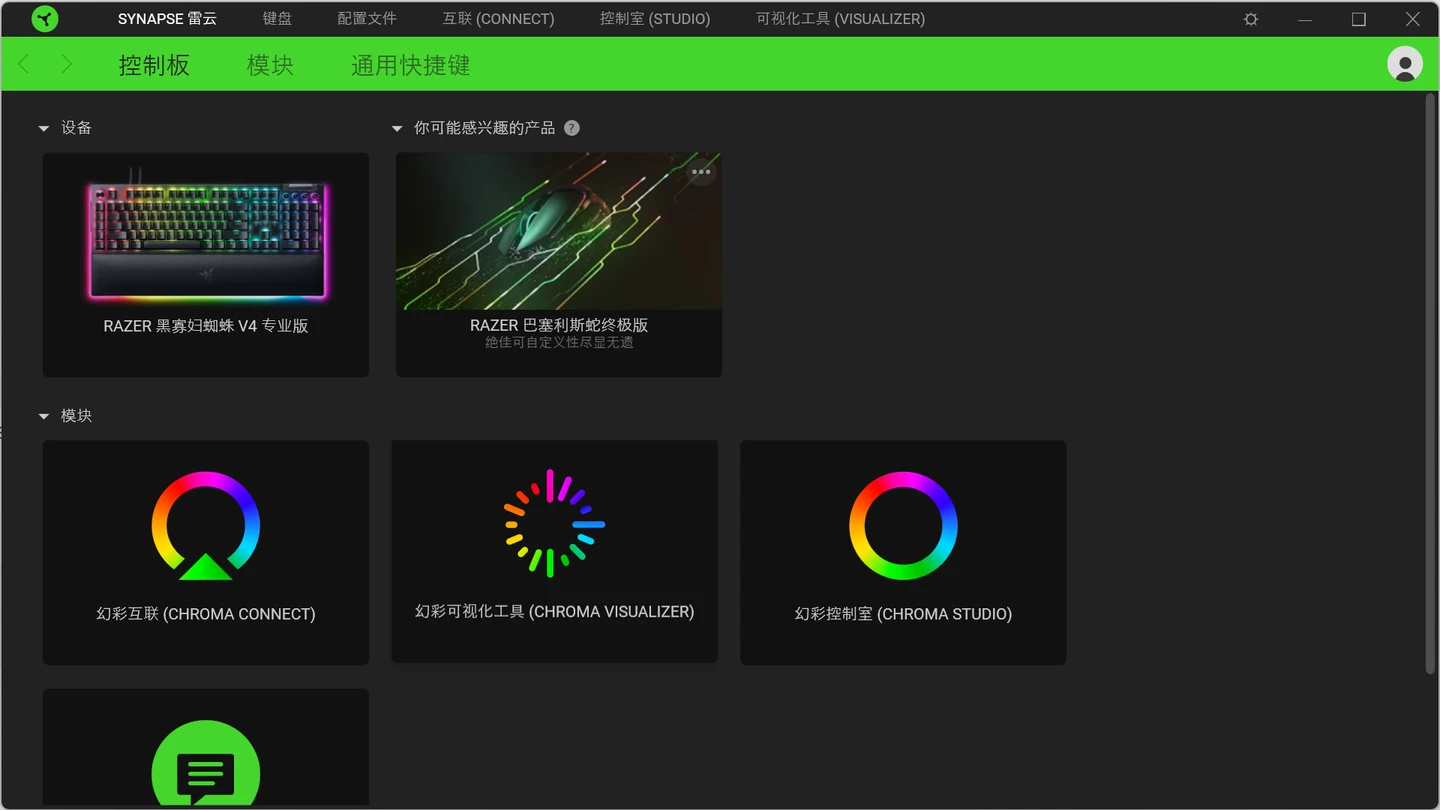Open the three-dot menu on product card
The image size is (1440, 810).
coord(701,171)
